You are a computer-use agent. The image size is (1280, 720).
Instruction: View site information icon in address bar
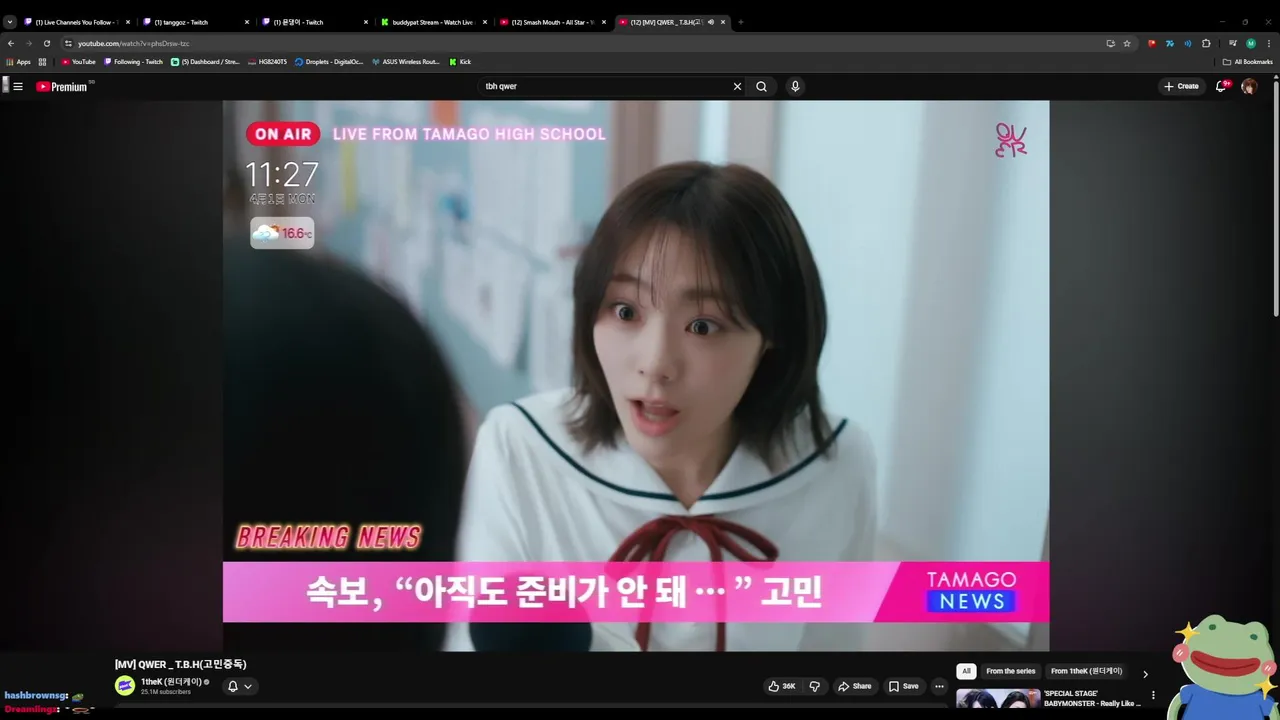(68, 44)
